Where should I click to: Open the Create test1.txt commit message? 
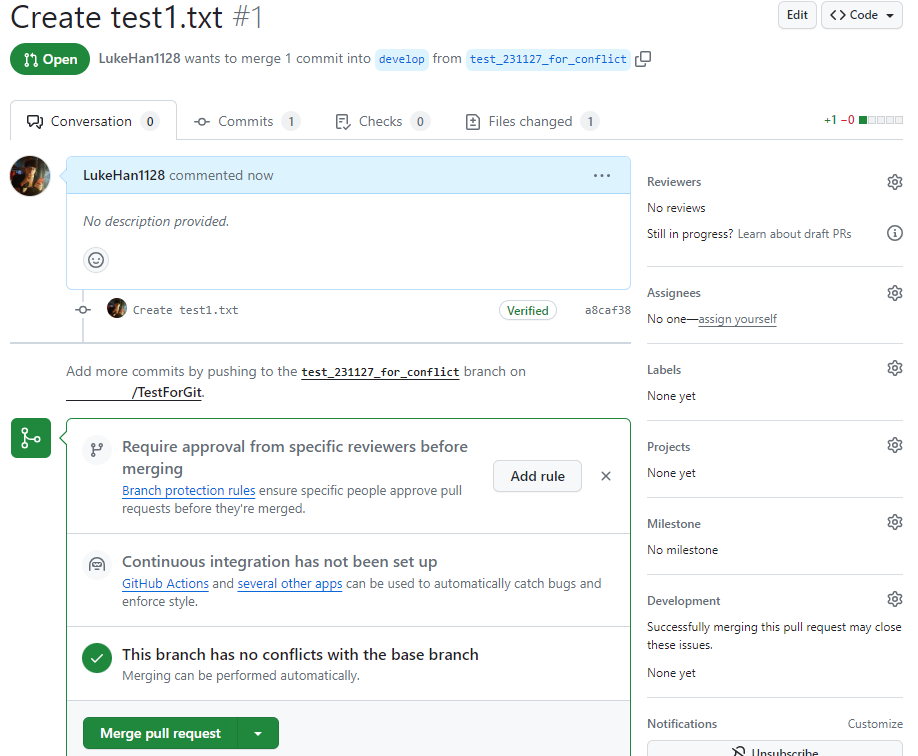click(x=186, y=310)
